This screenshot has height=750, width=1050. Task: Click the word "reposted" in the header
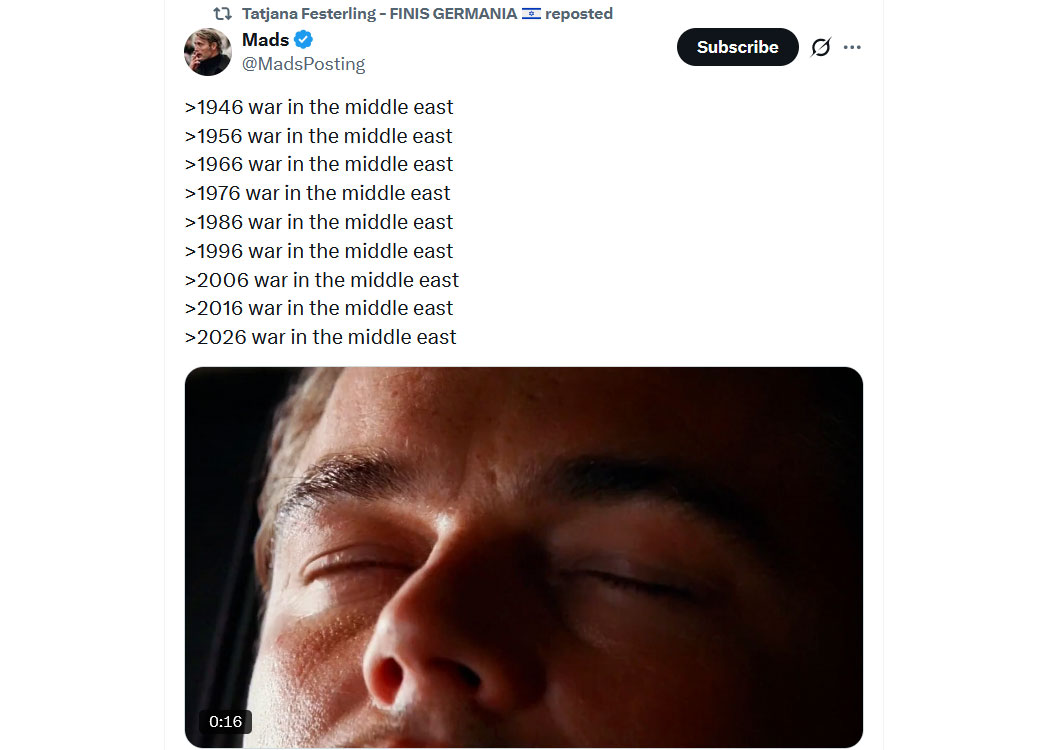[579, 14]
